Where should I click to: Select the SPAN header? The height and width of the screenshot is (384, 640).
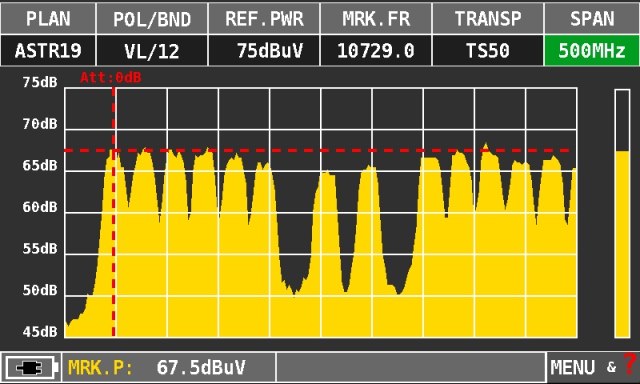pos(592,18)
